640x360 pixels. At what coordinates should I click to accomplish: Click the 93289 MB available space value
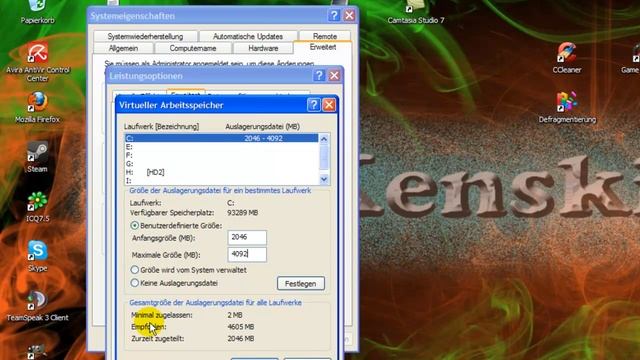[x=242, y=213]
